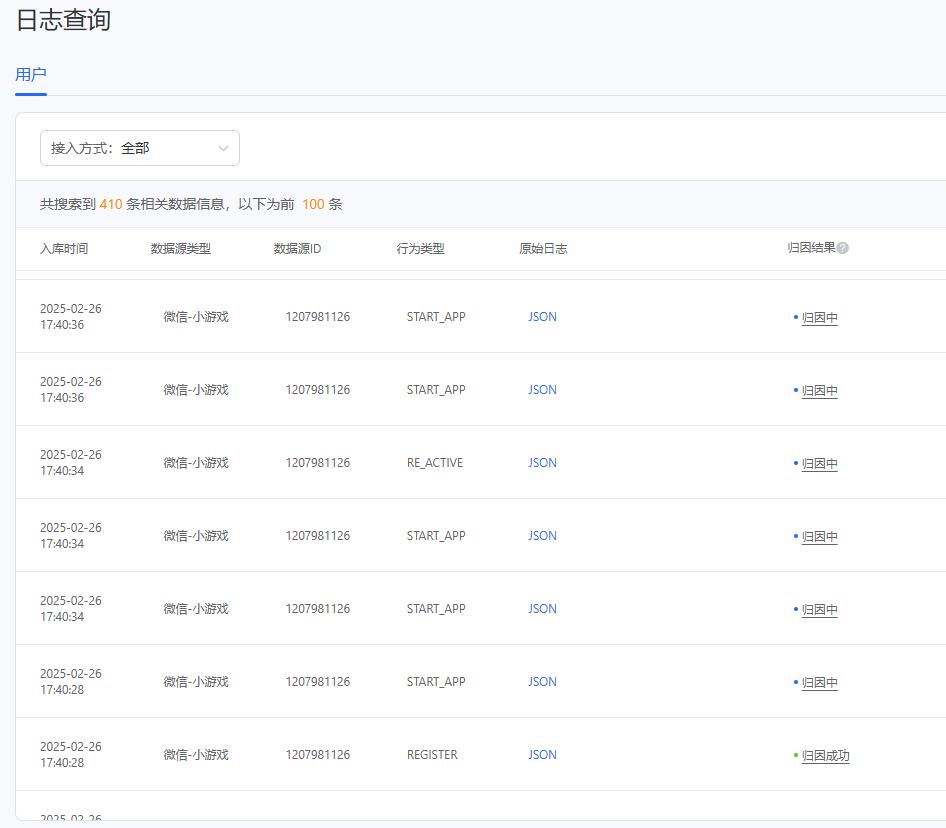
Task: Open JSON log for the REGISTER event
Action: (541, 755)
